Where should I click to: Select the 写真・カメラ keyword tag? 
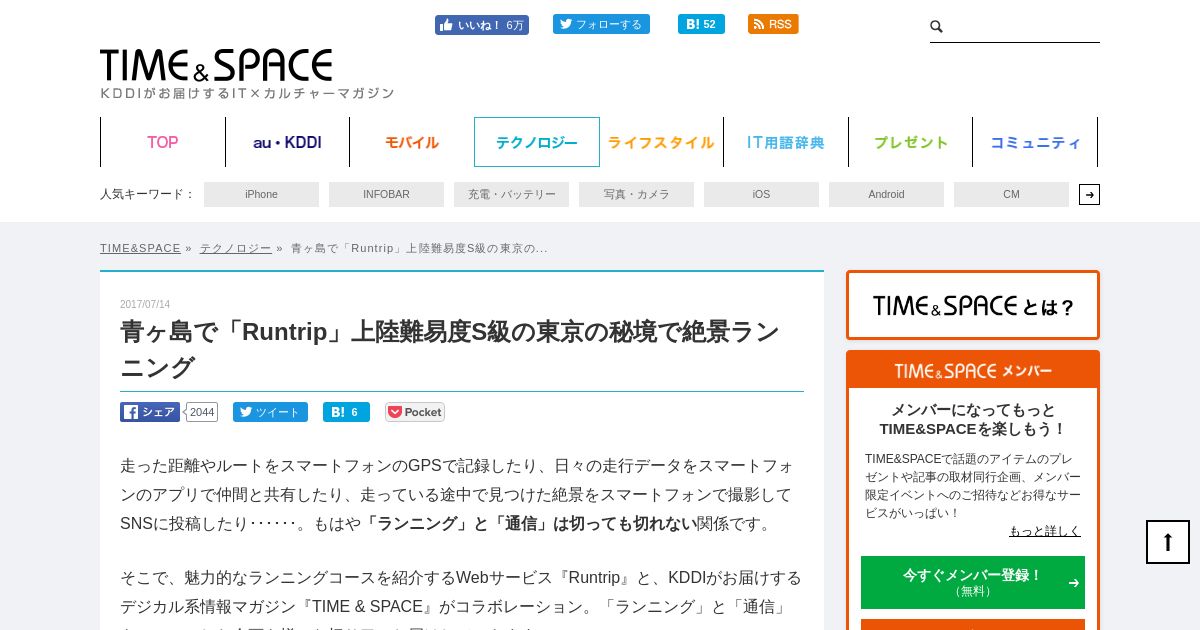click(636, 194)
